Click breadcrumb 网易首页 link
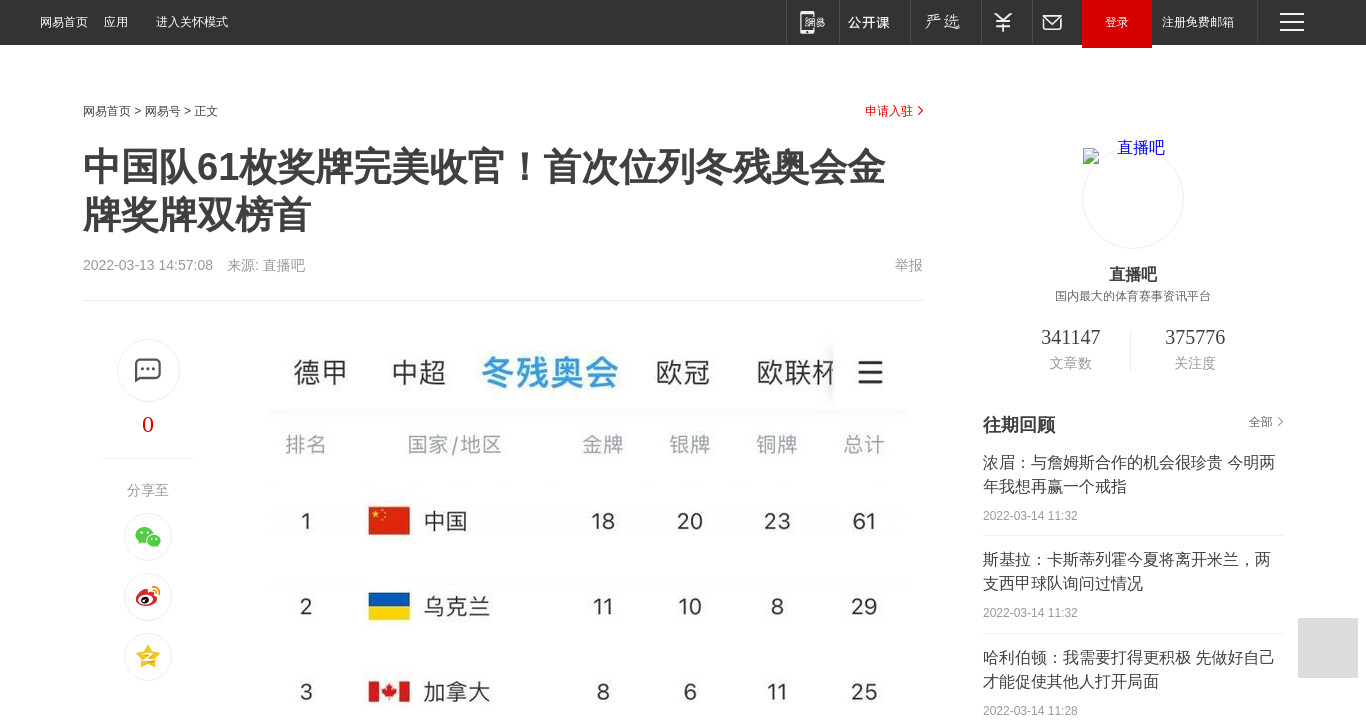Screen dimensions: 1366x728 (x=107, y=111)
